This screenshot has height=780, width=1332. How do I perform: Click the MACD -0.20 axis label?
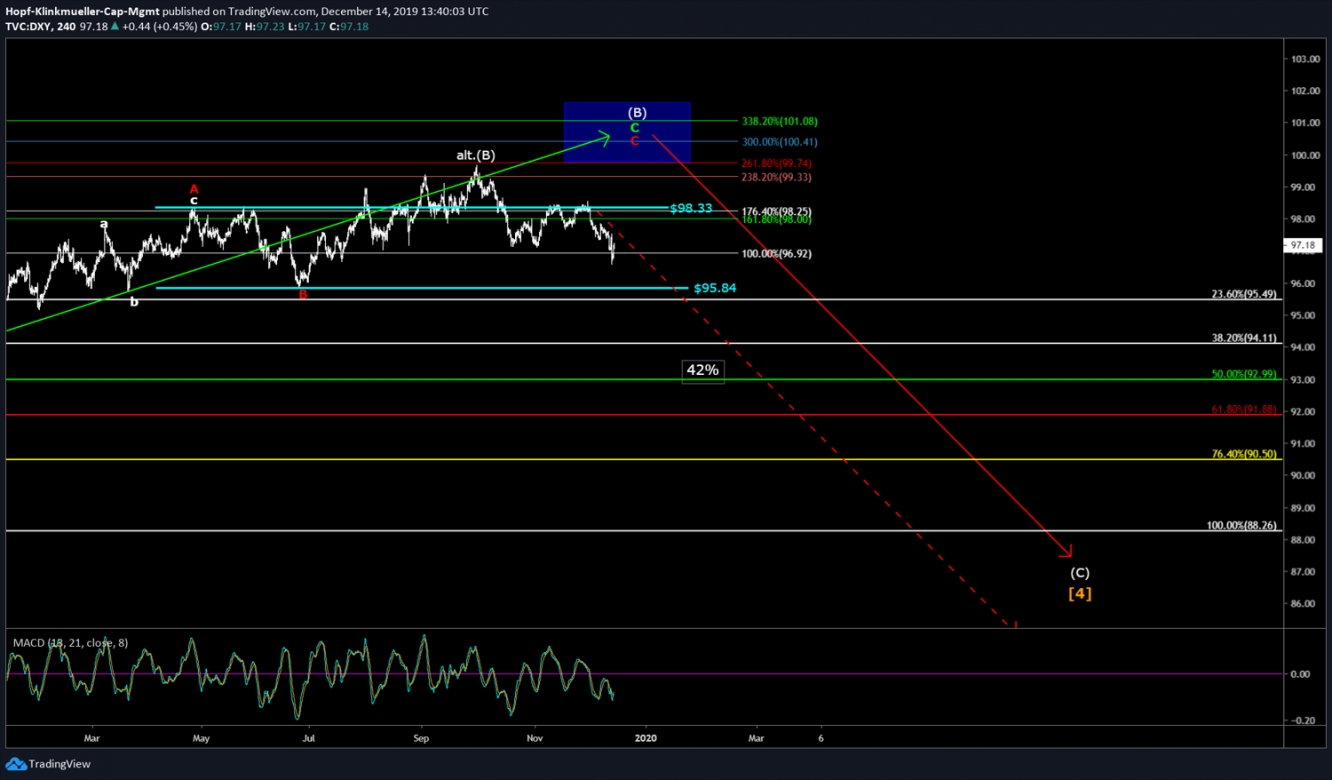[1303, 720]
